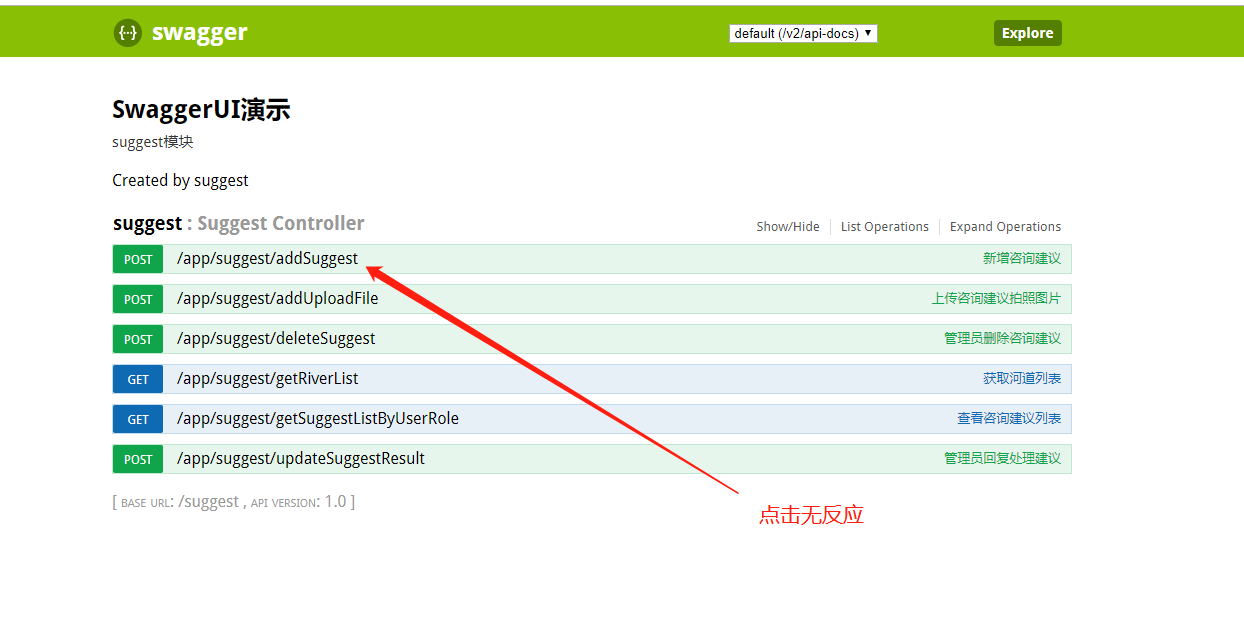Click the Explore button
This screenshot has height=619, width=1244.
[x=1027, y=33]
